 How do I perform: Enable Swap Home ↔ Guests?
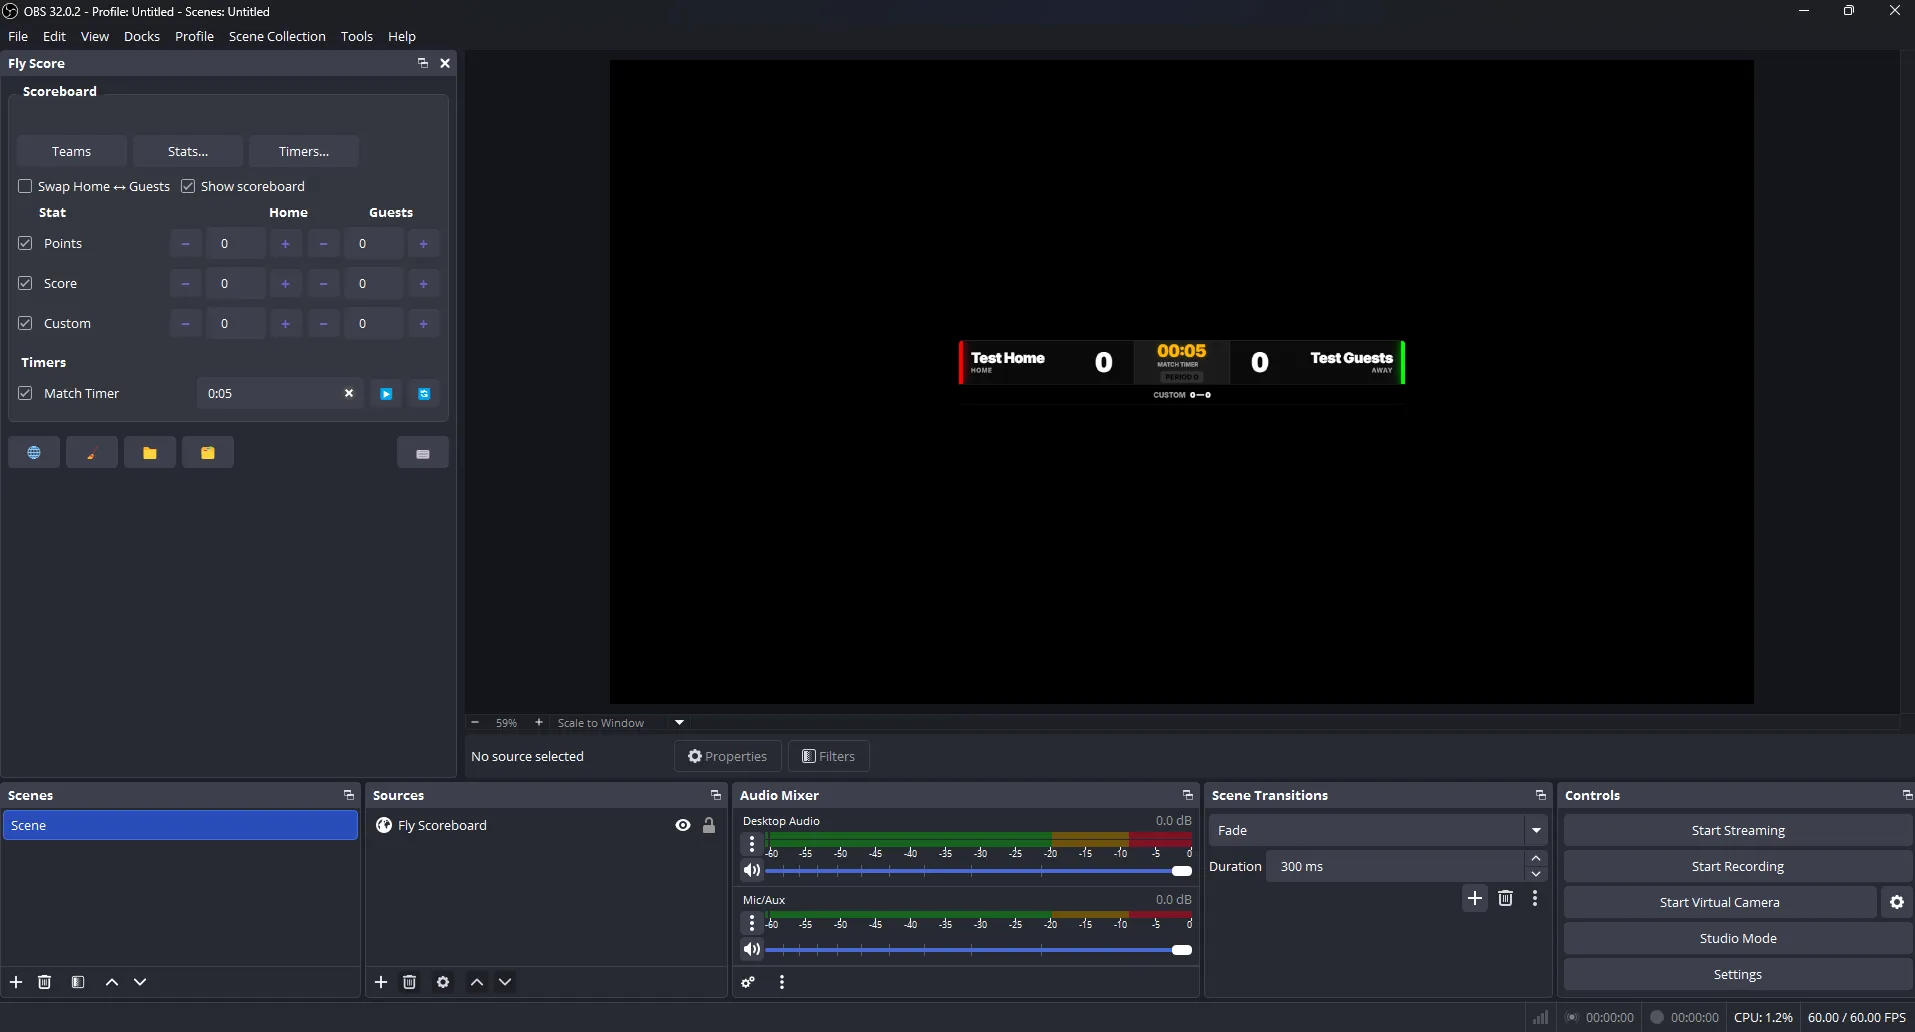[x=25, y=186]
